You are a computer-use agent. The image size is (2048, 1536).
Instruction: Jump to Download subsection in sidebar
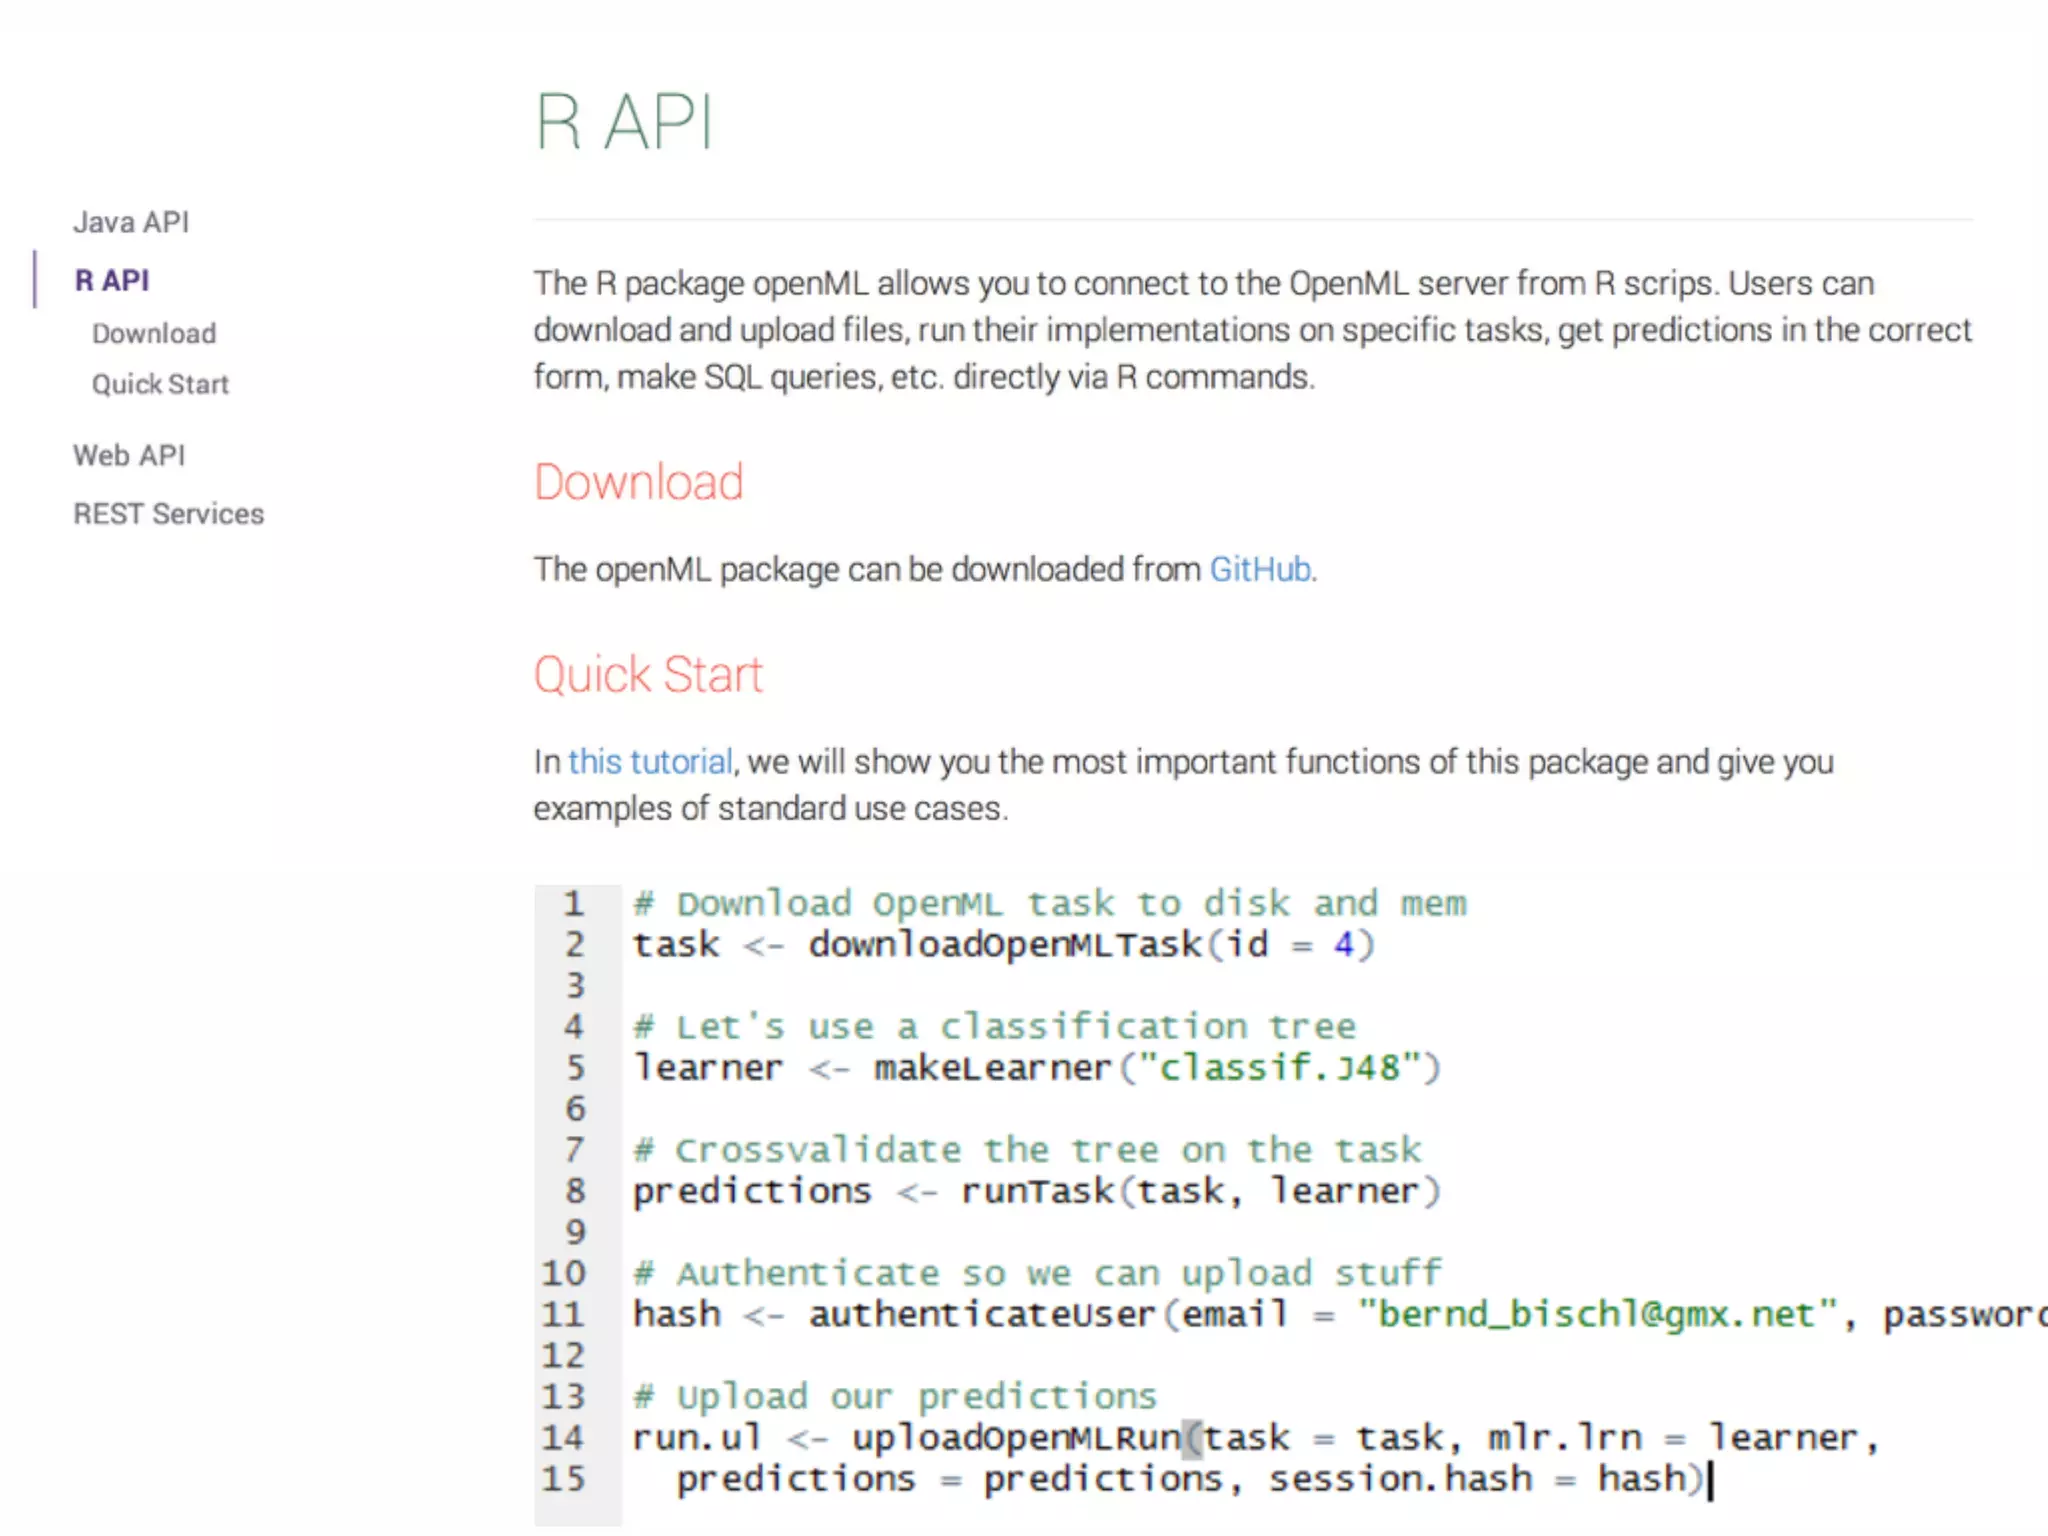coord(154,333)
